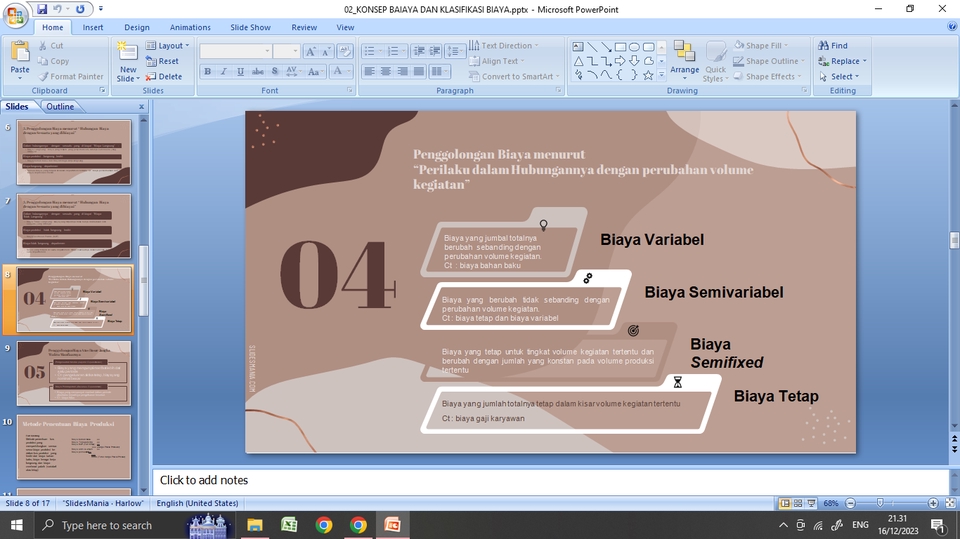Toggle Underline formatting
Viewport: 960px width, 539px height.
[x=241, y=72]
